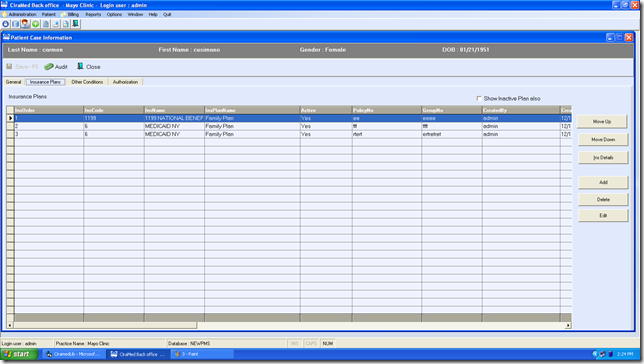Click the Active column header
This screenshot has width=644, height=364.
pyautogui.click(x=326, y=110)
